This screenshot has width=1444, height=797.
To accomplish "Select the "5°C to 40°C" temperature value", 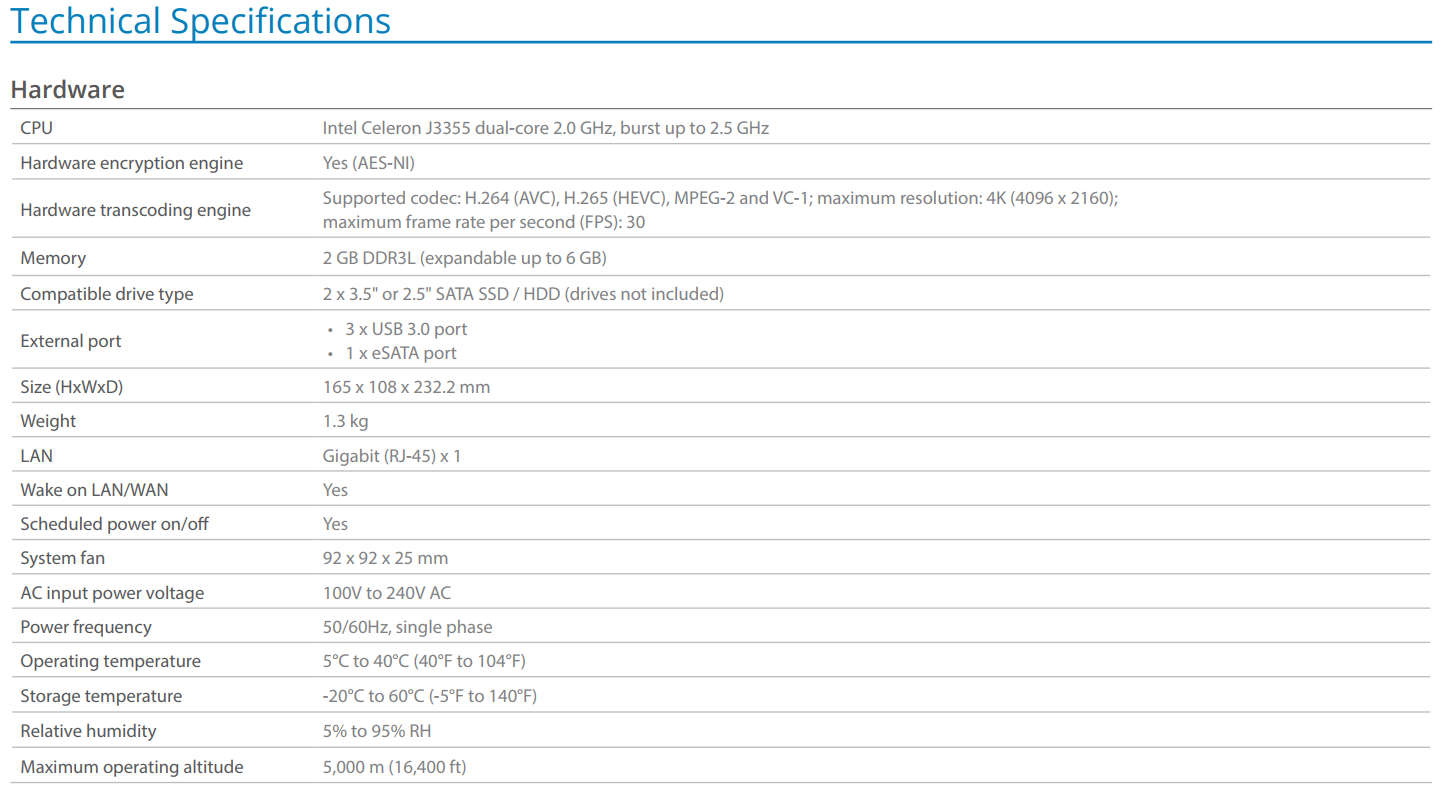I will (424, 661).
